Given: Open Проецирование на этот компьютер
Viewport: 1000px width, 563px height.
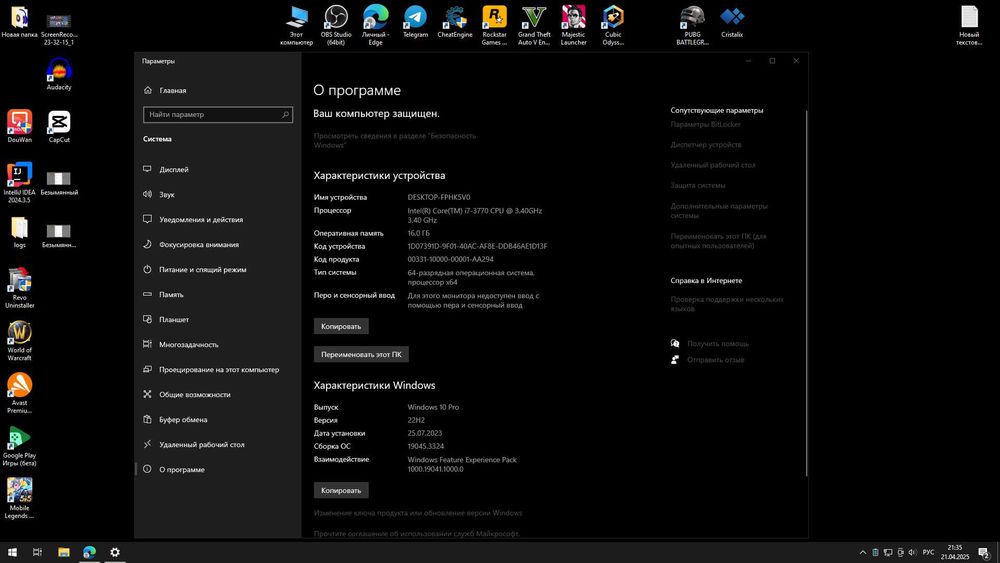Looking at the screenshot, I should tap(217, 370).
